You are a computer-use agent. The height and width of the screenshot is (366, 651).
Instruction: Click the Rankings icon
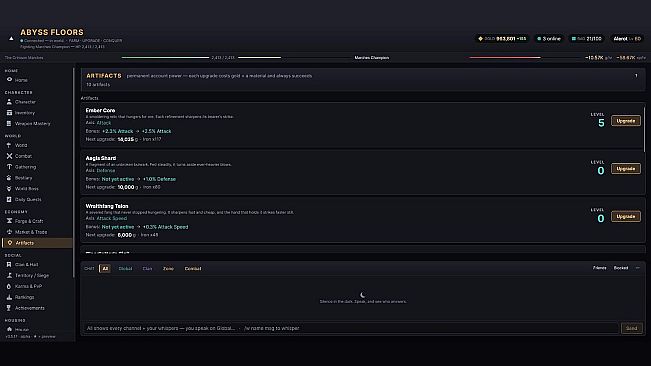point(9,297)
